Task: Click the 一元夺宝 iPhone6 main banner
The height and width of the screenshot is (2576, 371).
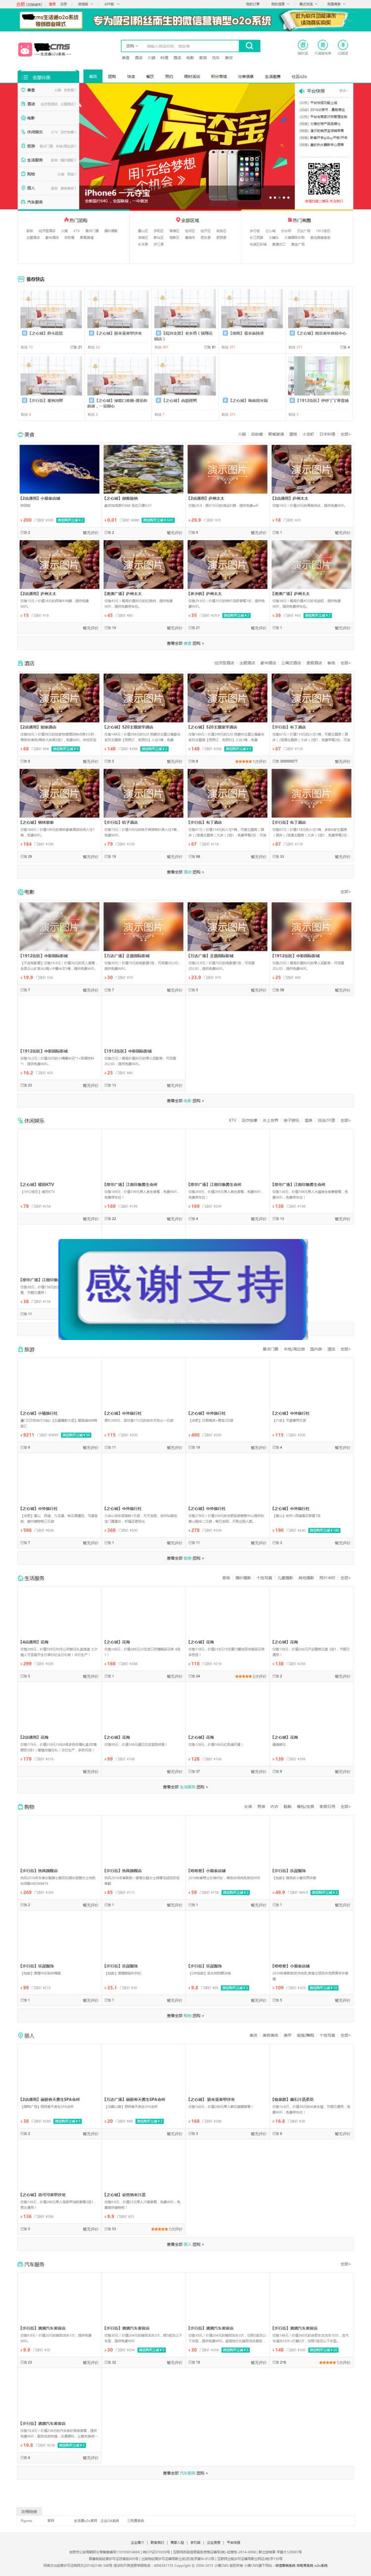Action: (x=188, y=147)
